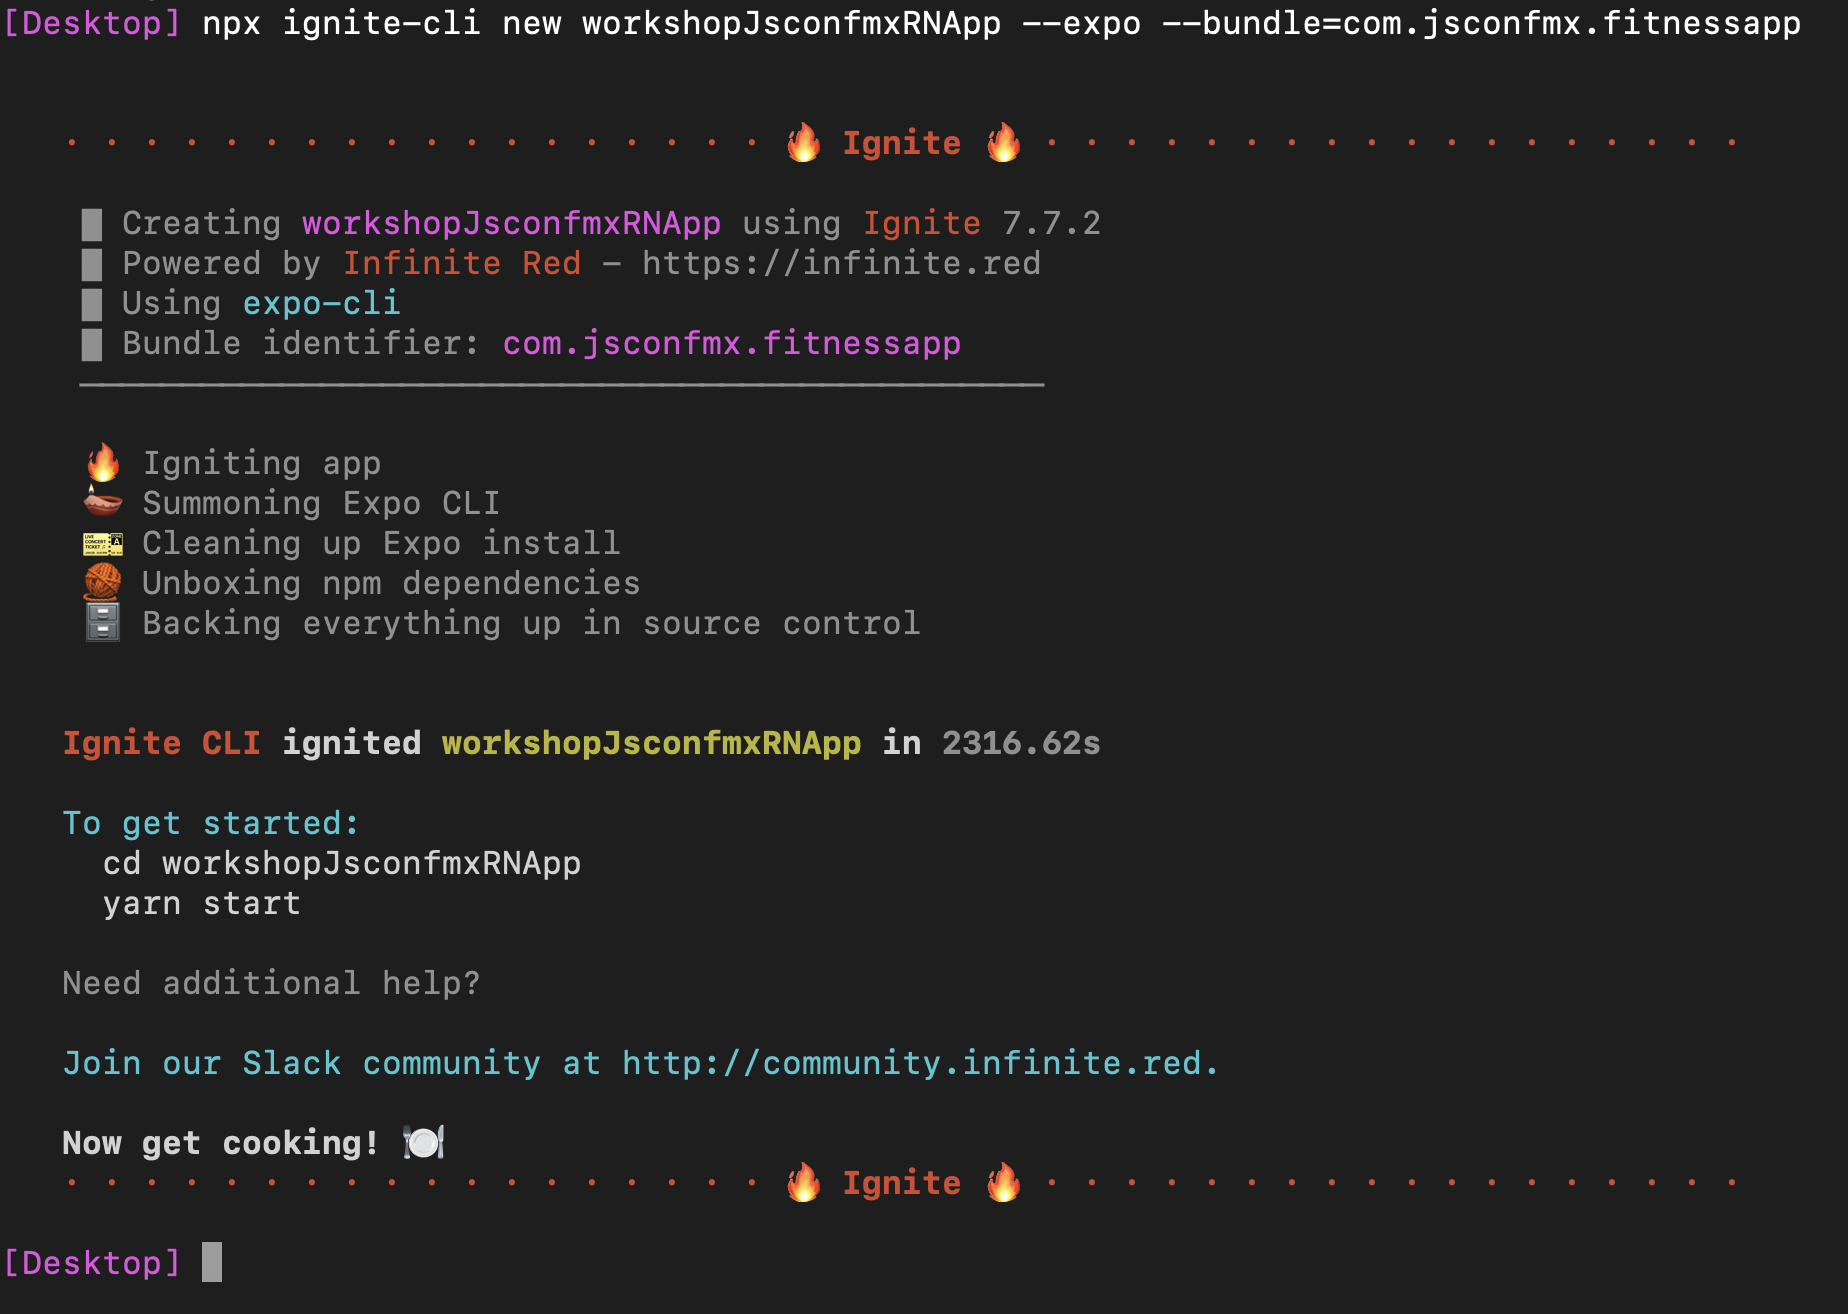Viewport: 1848px width, 1314px height.
Task: Click 'cd workshopJsconfmxRNApp' command line
Action: pos(342,863)
